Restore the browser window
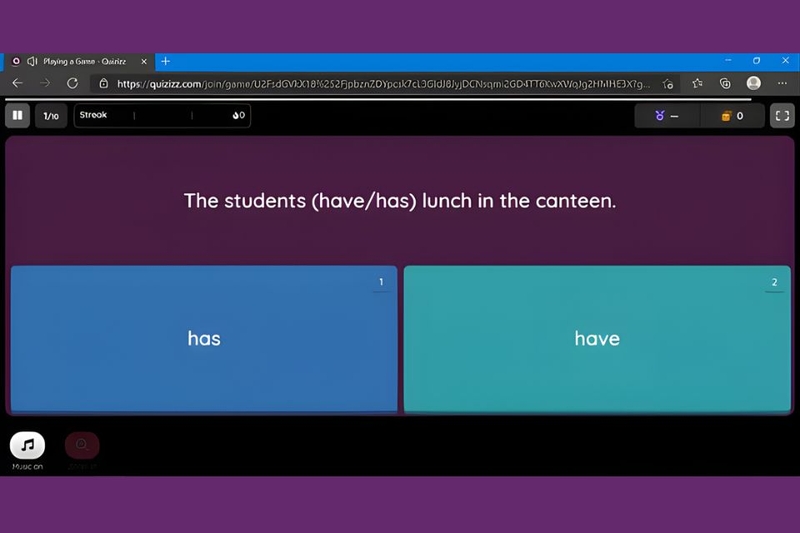800x533 pixels. tap(756, 60)
